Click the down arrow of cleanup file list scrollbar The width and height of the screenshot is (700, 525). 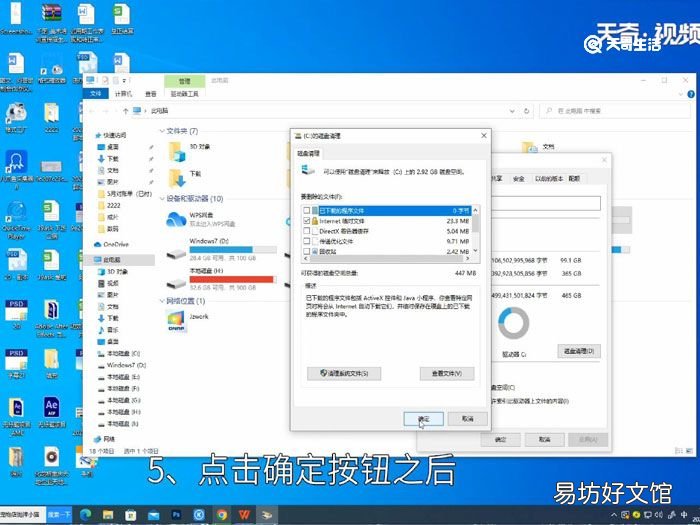(x=475, y=251)
